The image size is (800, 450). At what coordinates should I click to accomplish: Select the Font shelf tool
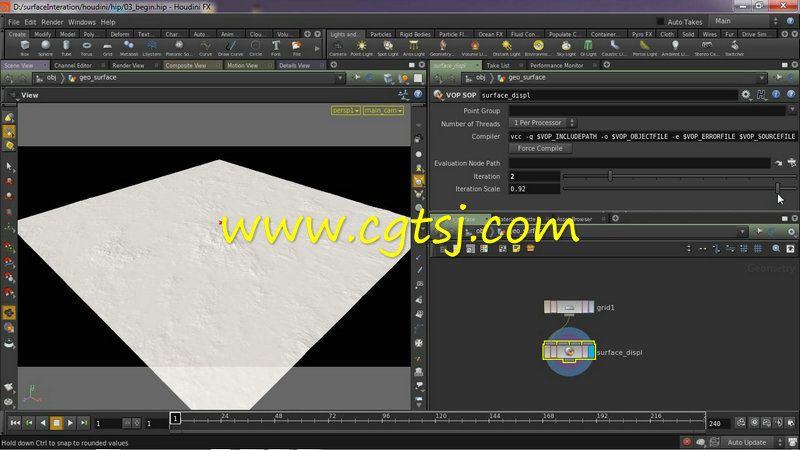point(276,48)
